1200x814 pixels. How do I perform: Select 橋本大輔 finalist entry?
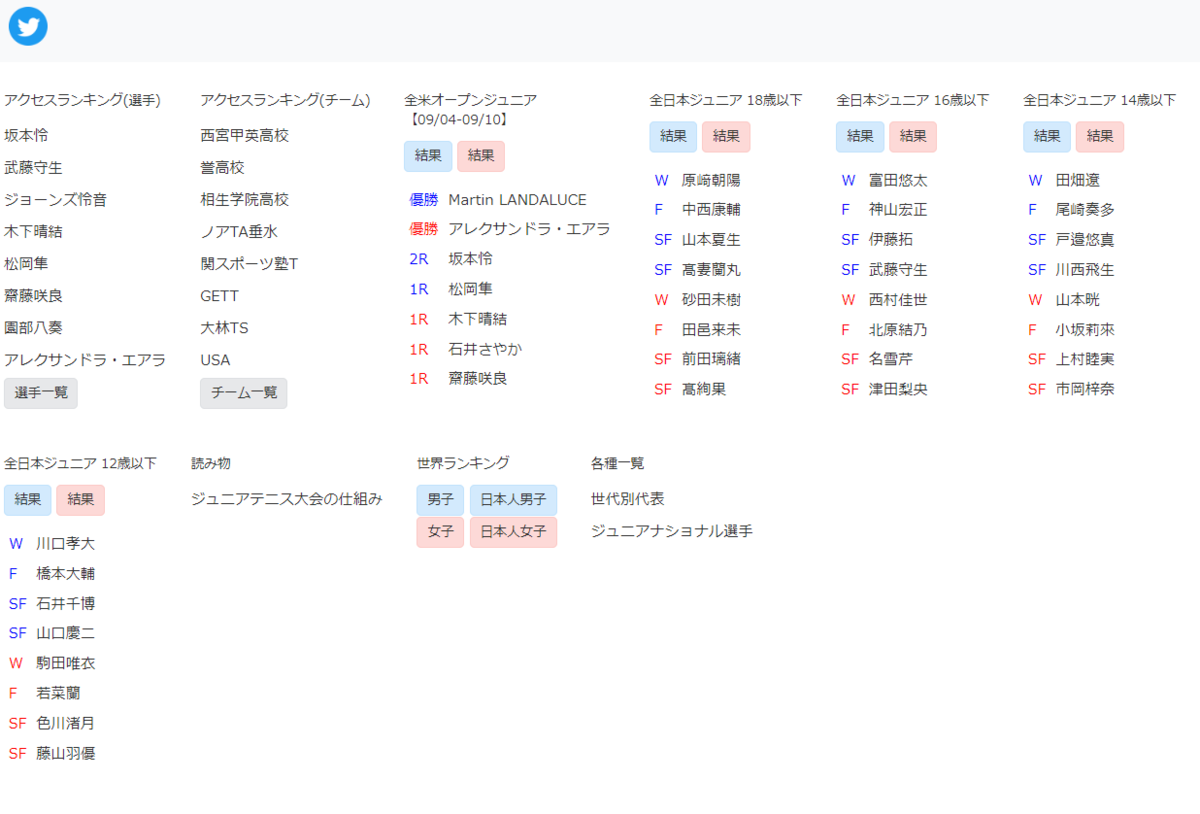[x=66, y=574]
